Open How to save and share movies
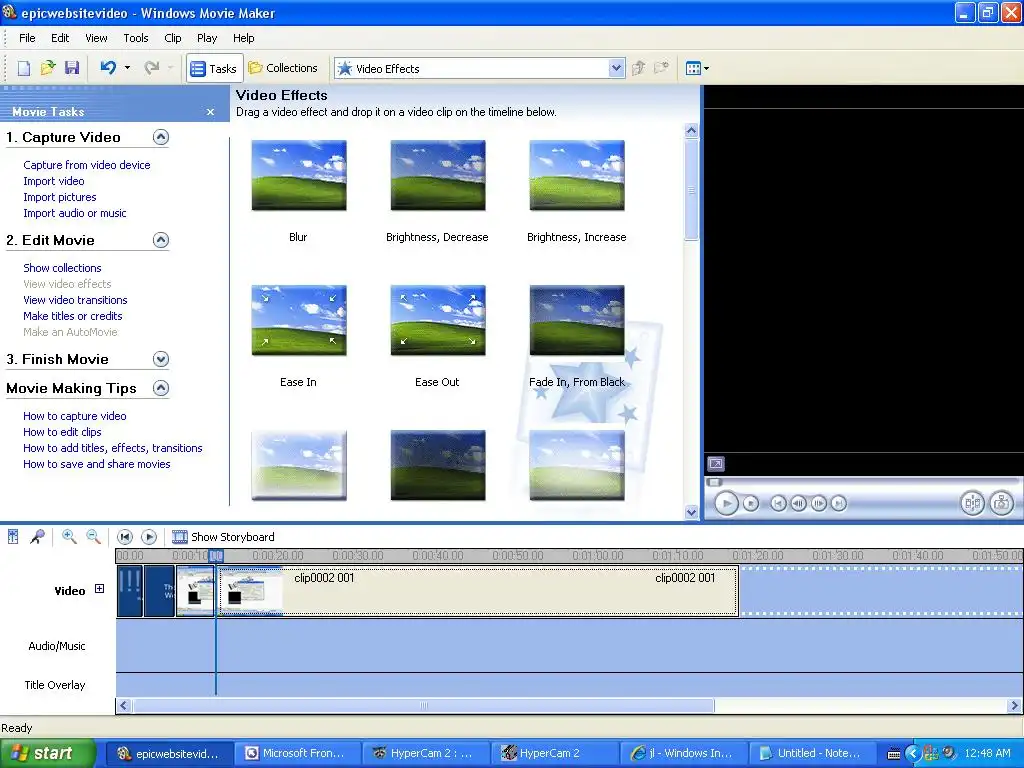The width and height of the screenshot is (1024, 768). click(x=97, y=464)
